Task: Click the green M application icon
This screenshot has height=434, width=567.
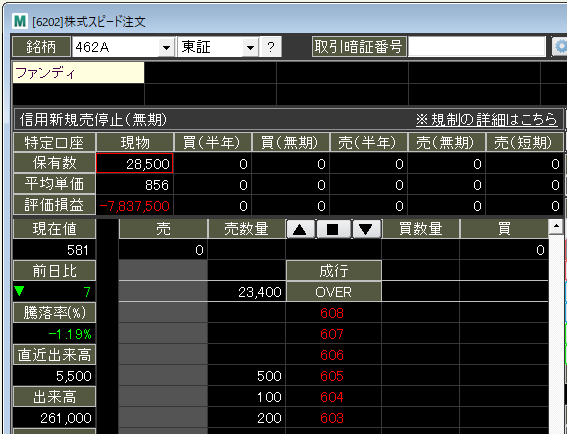Action: (x=20, y=22)
